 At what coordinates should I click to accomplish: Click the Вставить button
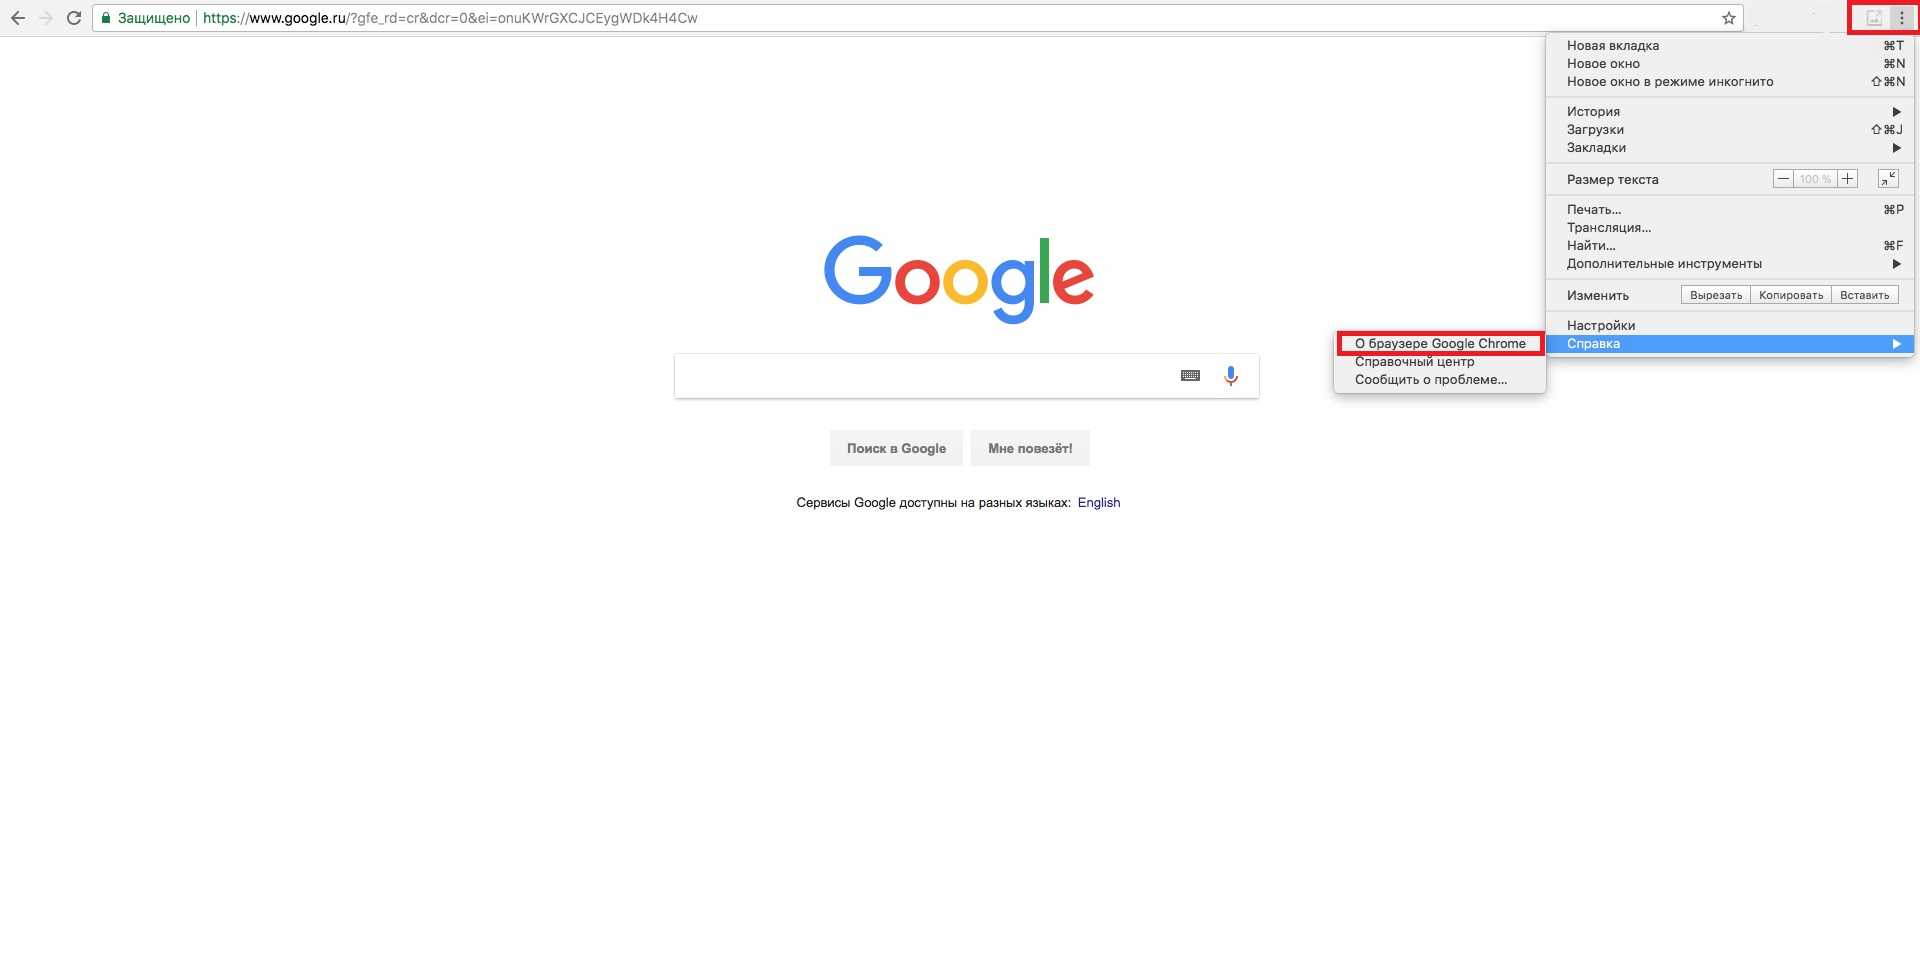coord(1865,295)
